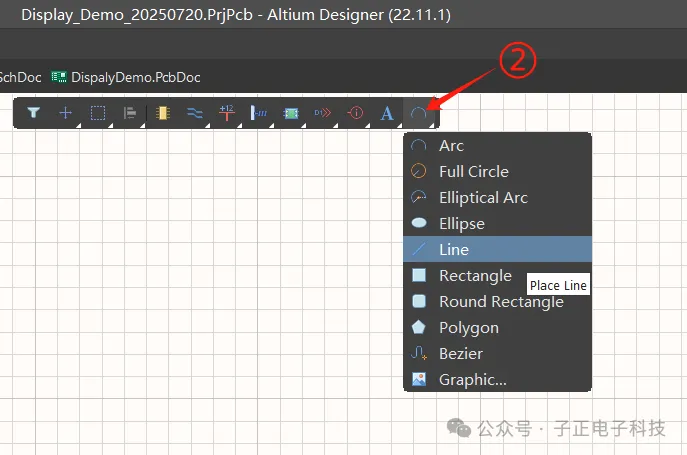Switch to the DispalyDemo.PcbDoc tab
Viewport: 687px width, 455px height.
pos(126,77)
